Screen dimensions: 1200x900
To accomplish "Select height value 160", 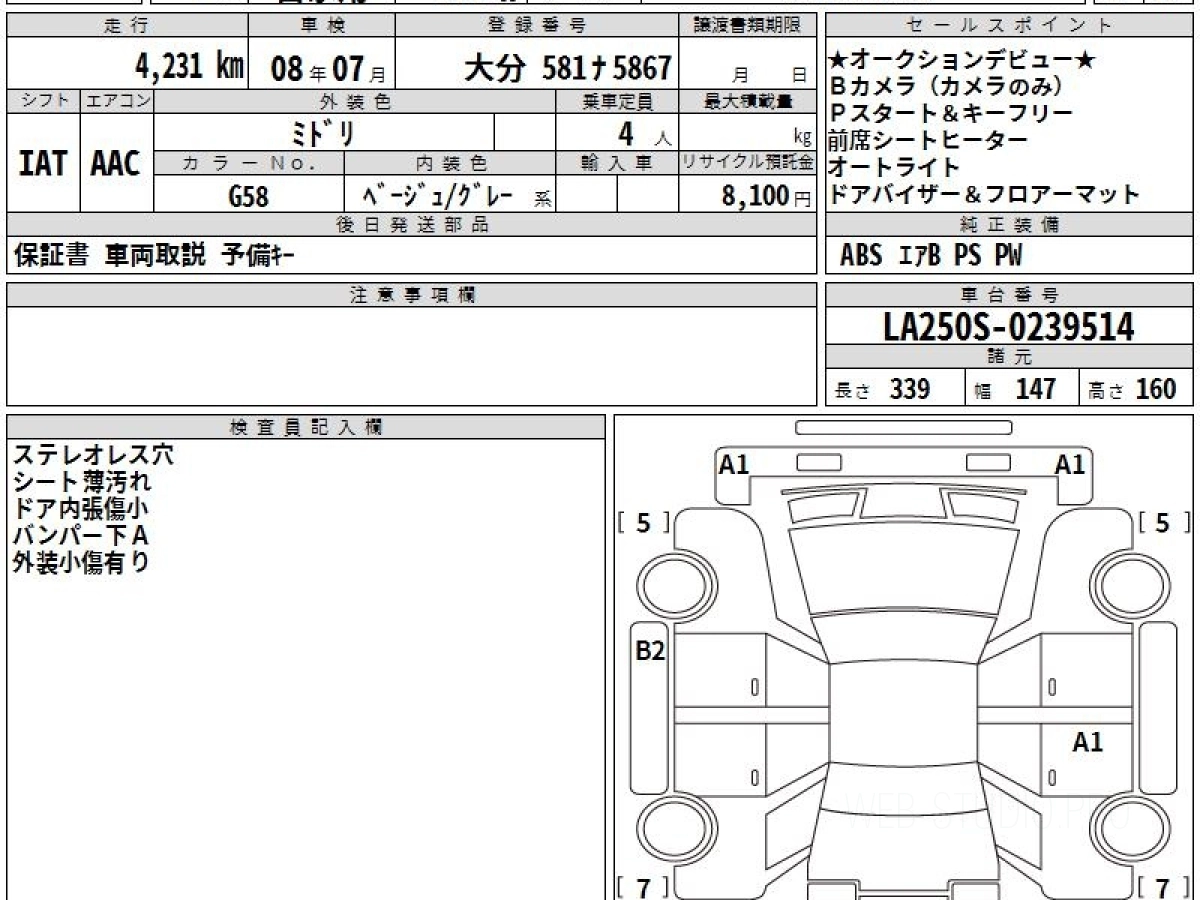I will [x=1155, y=389].
